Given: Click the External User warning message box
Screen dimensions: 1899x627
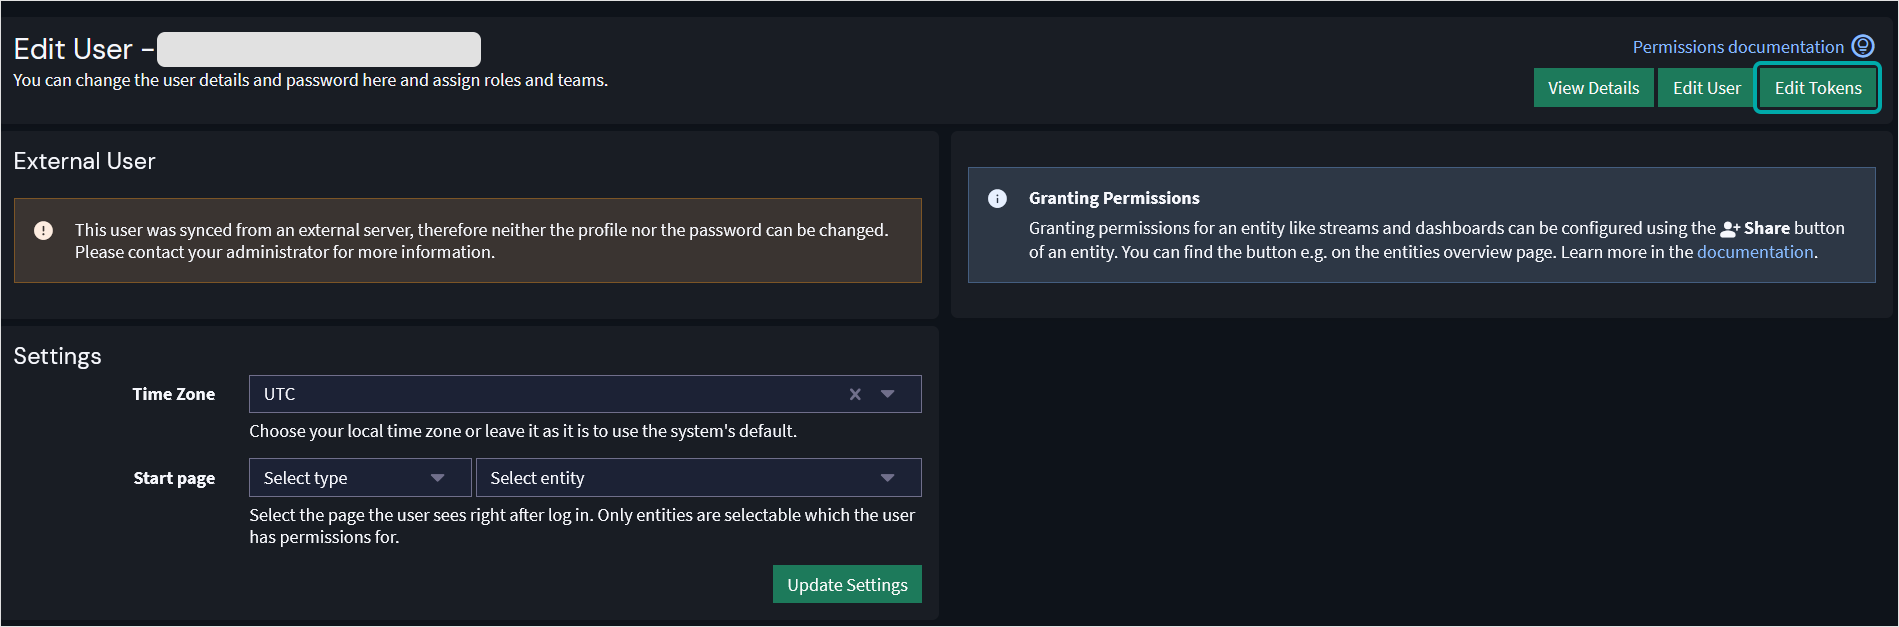Looking at the screenshot, I should (x=470, y=240).
